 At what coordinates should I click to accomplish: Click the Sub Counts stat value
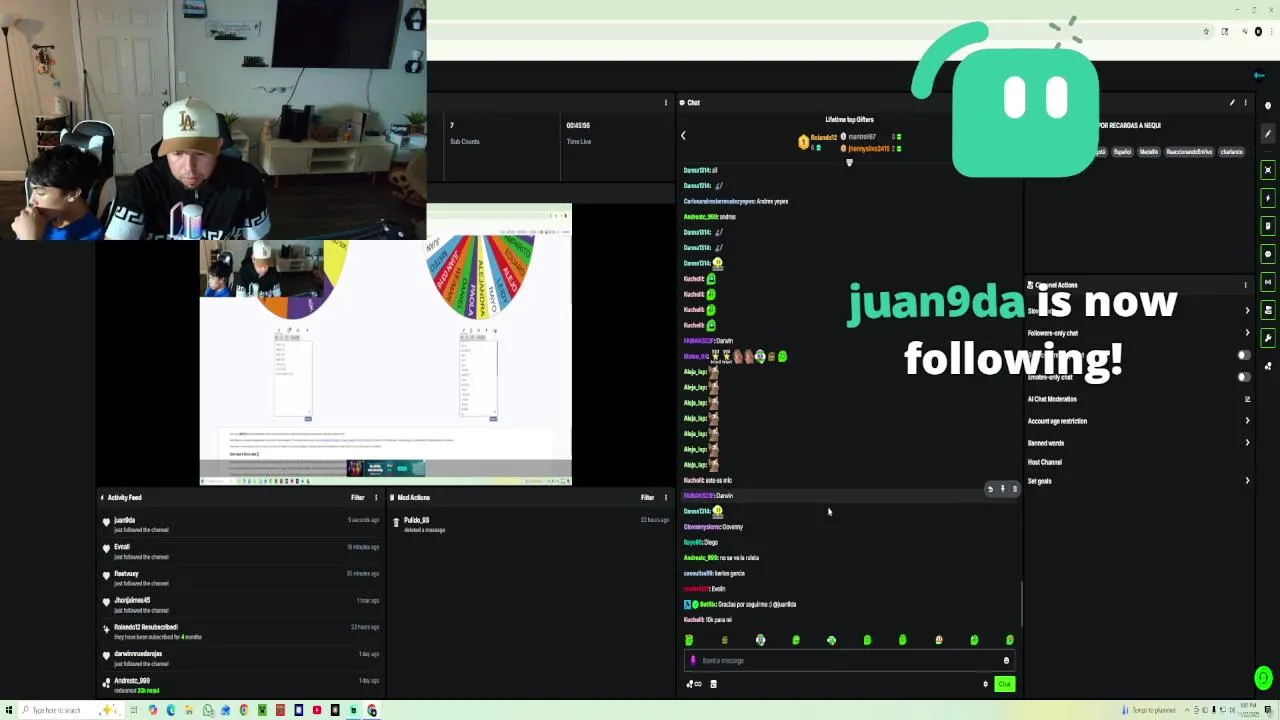pos(452,125)
